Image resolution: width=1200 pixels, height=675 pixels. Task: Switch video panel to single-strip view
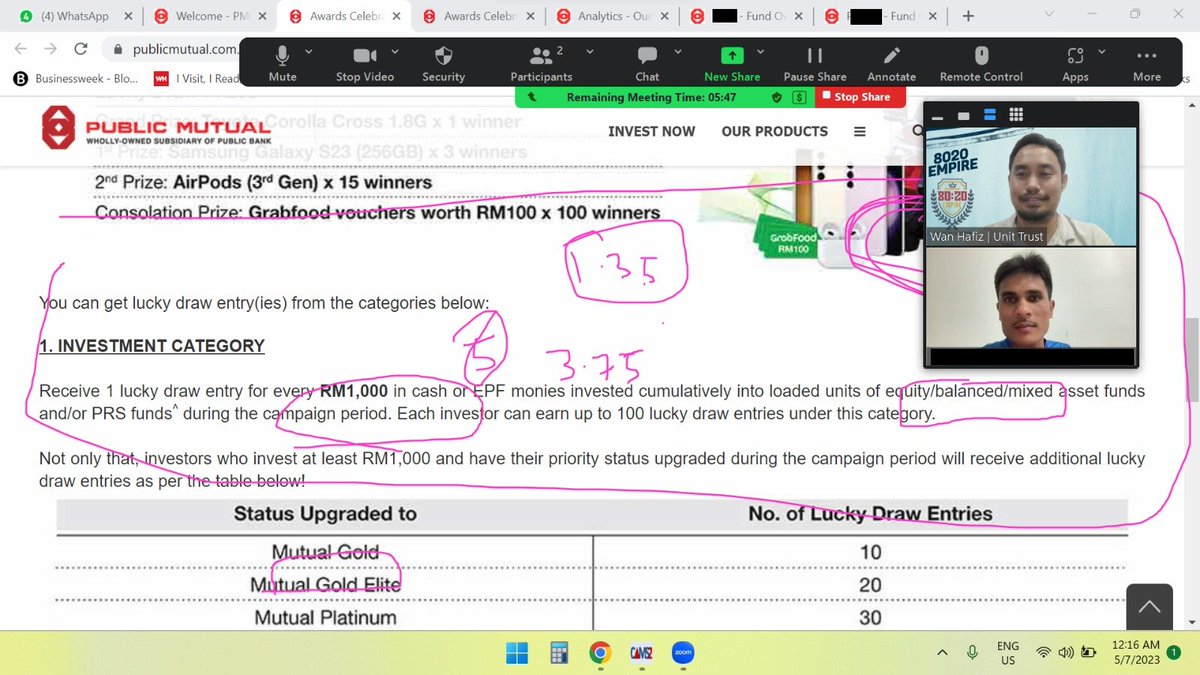pyautogui.click(x=965, y=114)
